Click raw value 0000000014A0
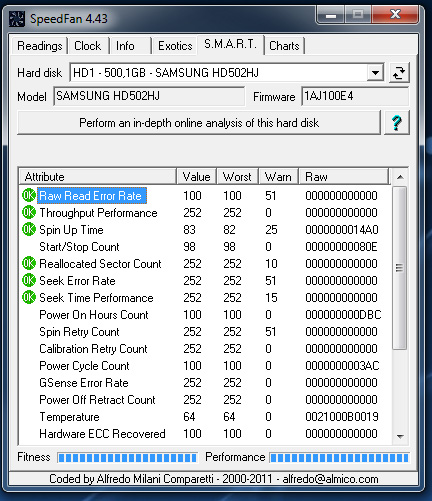 click(342, 230)
